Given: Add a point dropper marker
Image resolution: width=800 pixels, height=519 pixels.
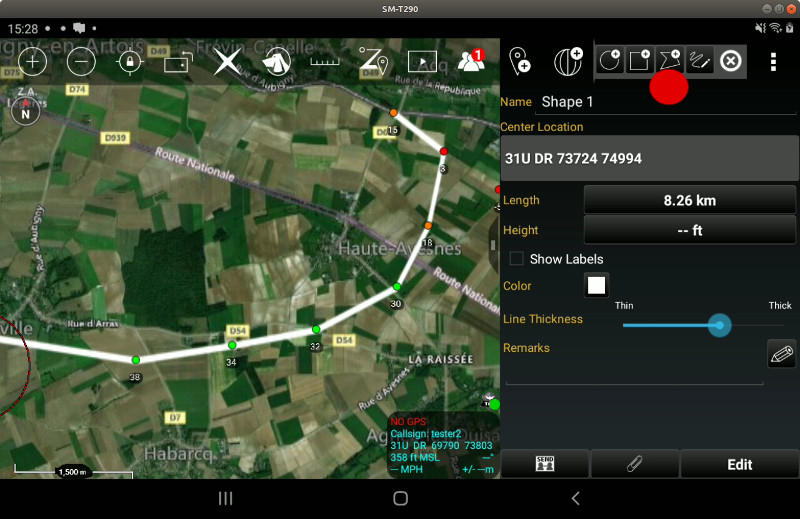Looking at the screenshot, I should pos(520,62).
